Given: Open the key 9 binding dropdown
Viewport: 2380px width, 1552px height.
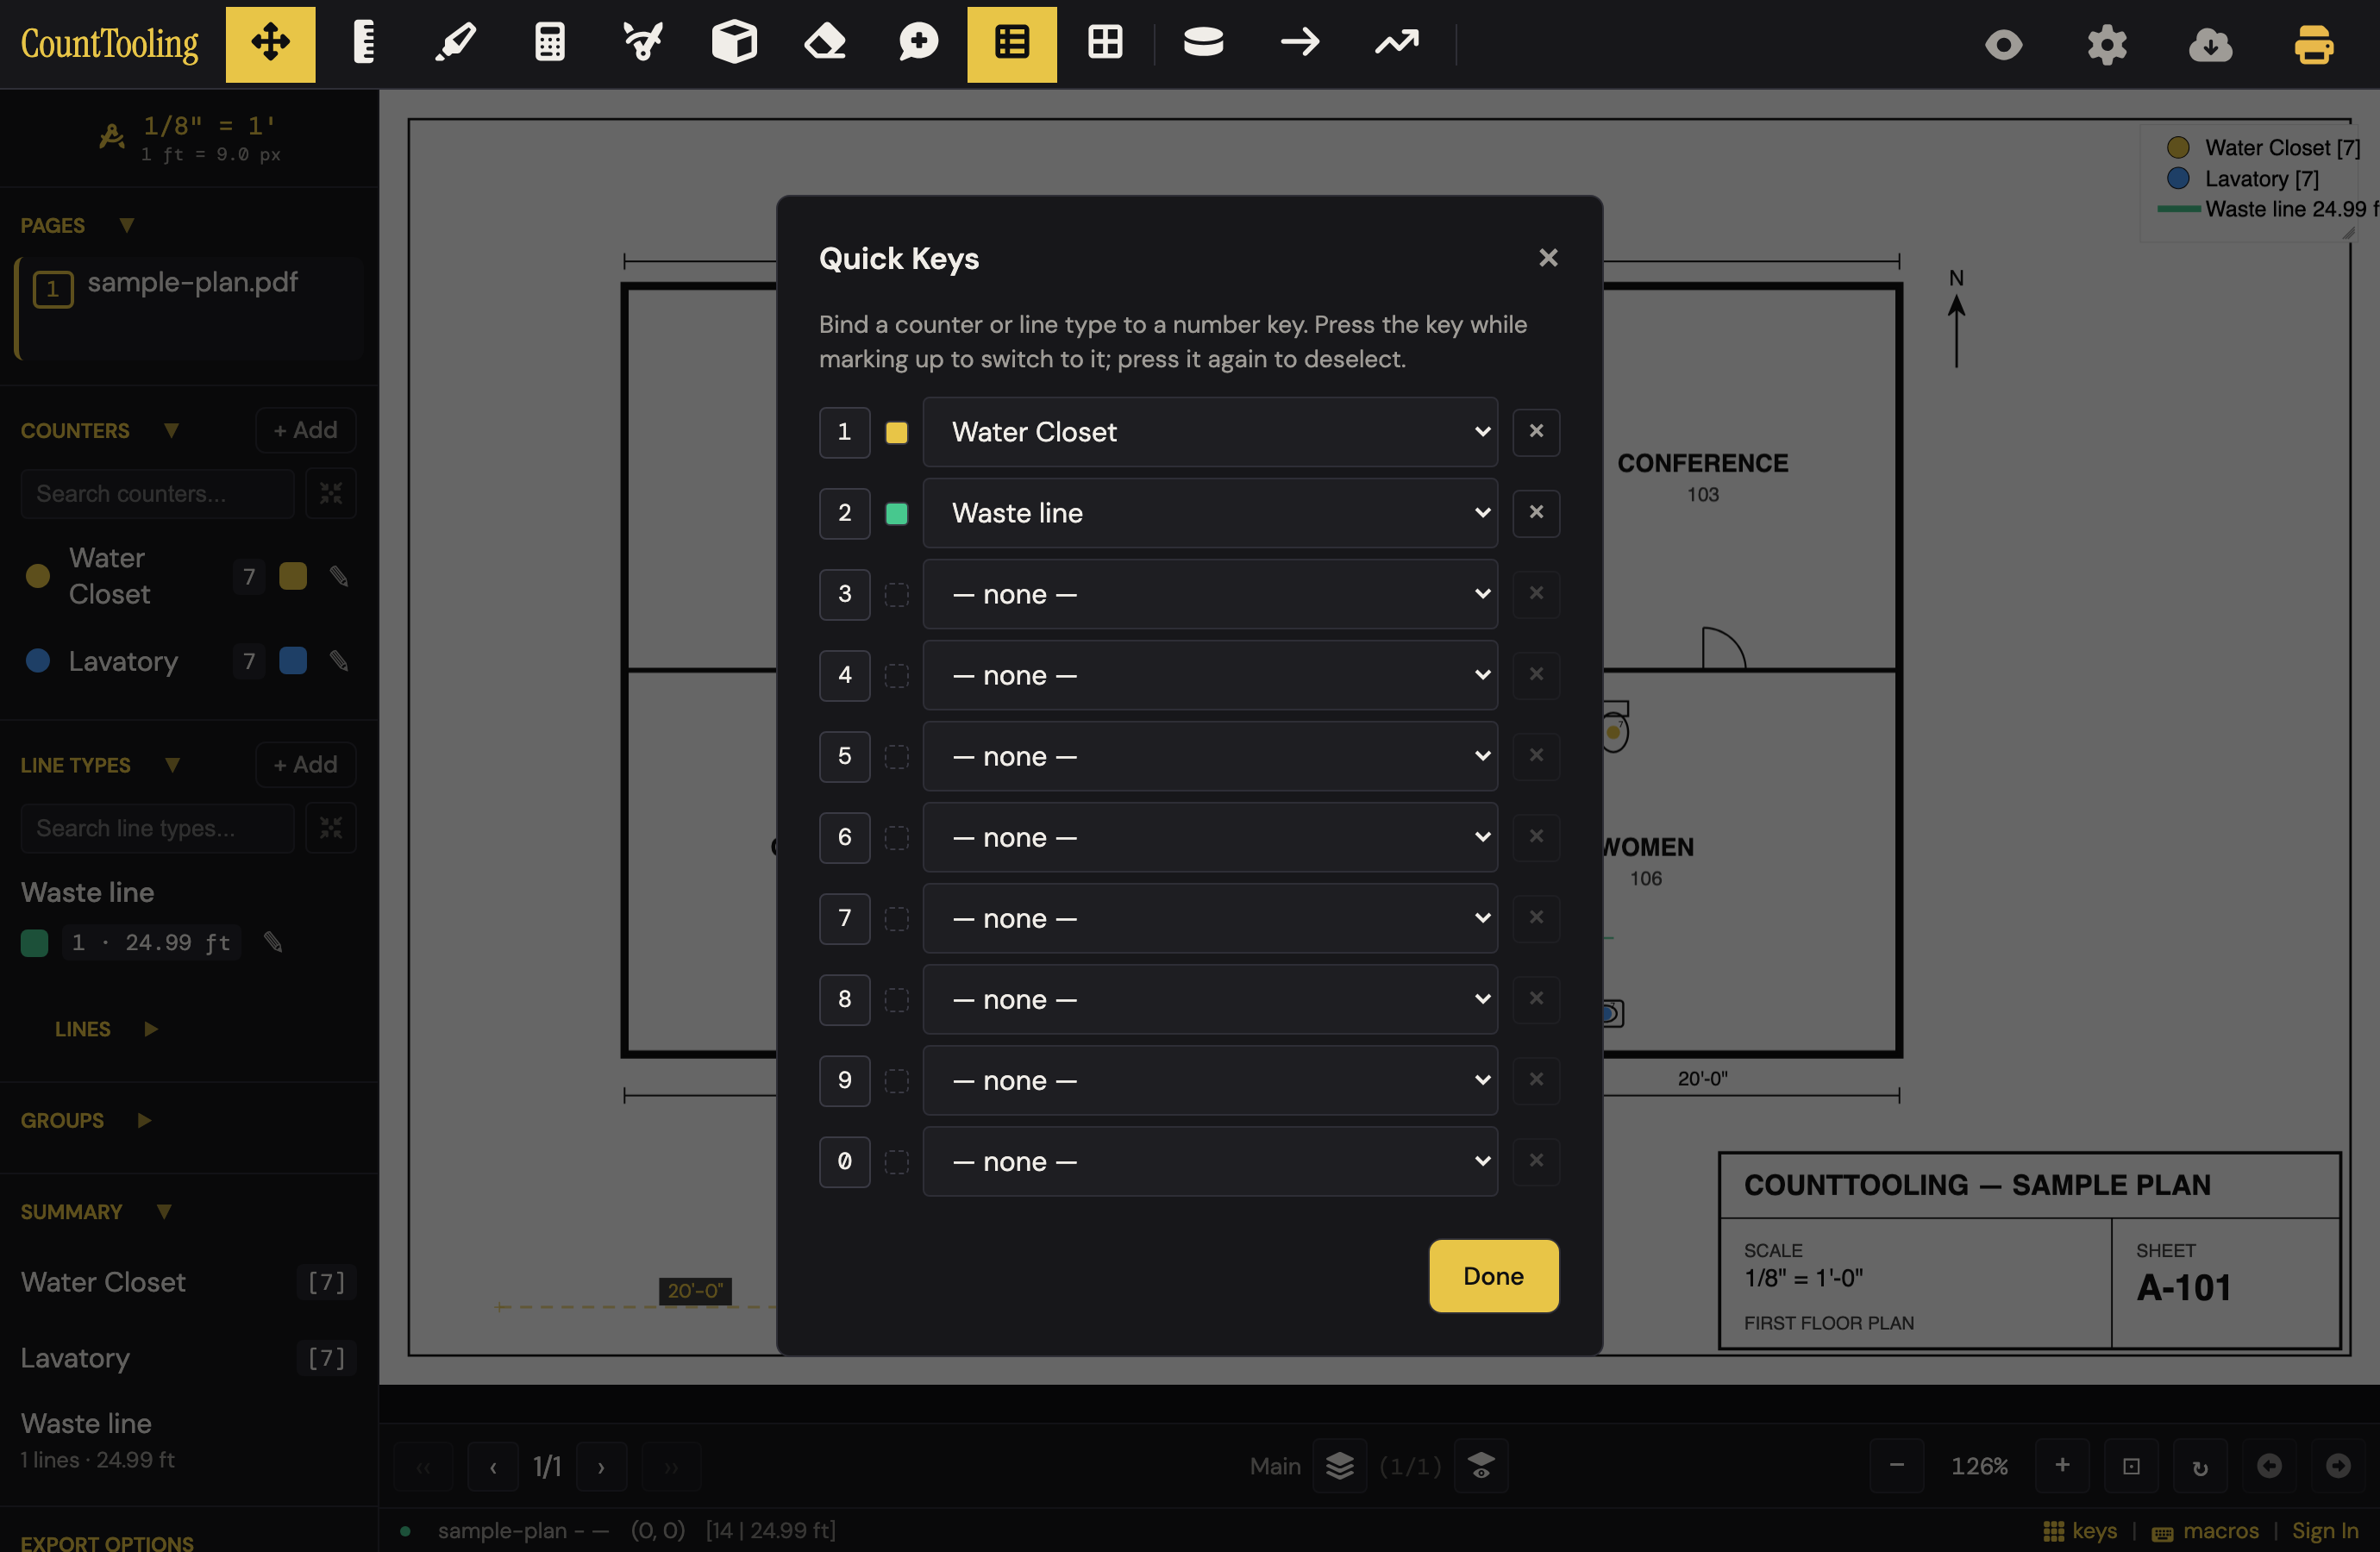Looking at the screenshot, I should click(x=1210, y=1080).
